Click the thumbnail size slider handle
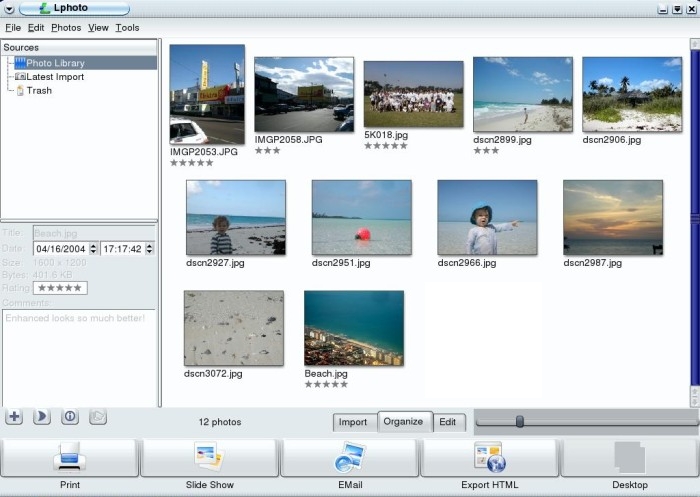Image resolution: width=700 pixels, height=497 pixels. 520,422
